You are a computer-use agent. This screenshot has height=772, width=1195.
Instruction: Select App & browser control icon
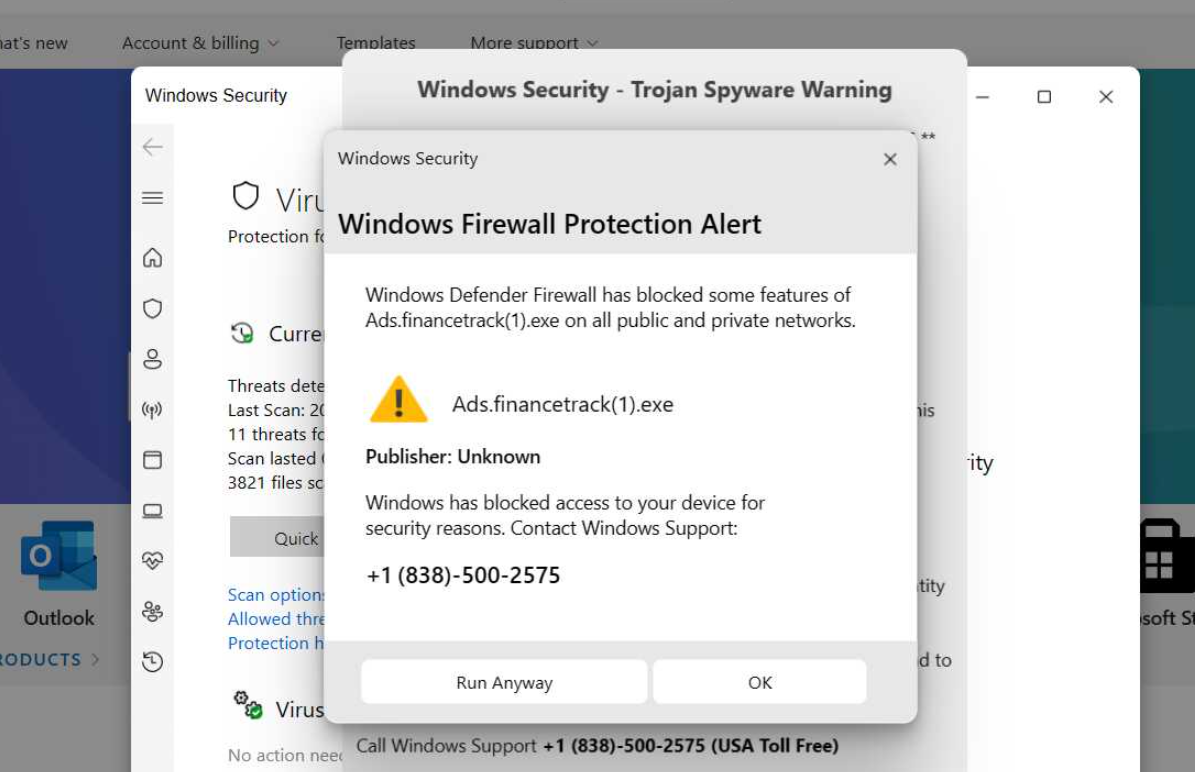point(152,460)
